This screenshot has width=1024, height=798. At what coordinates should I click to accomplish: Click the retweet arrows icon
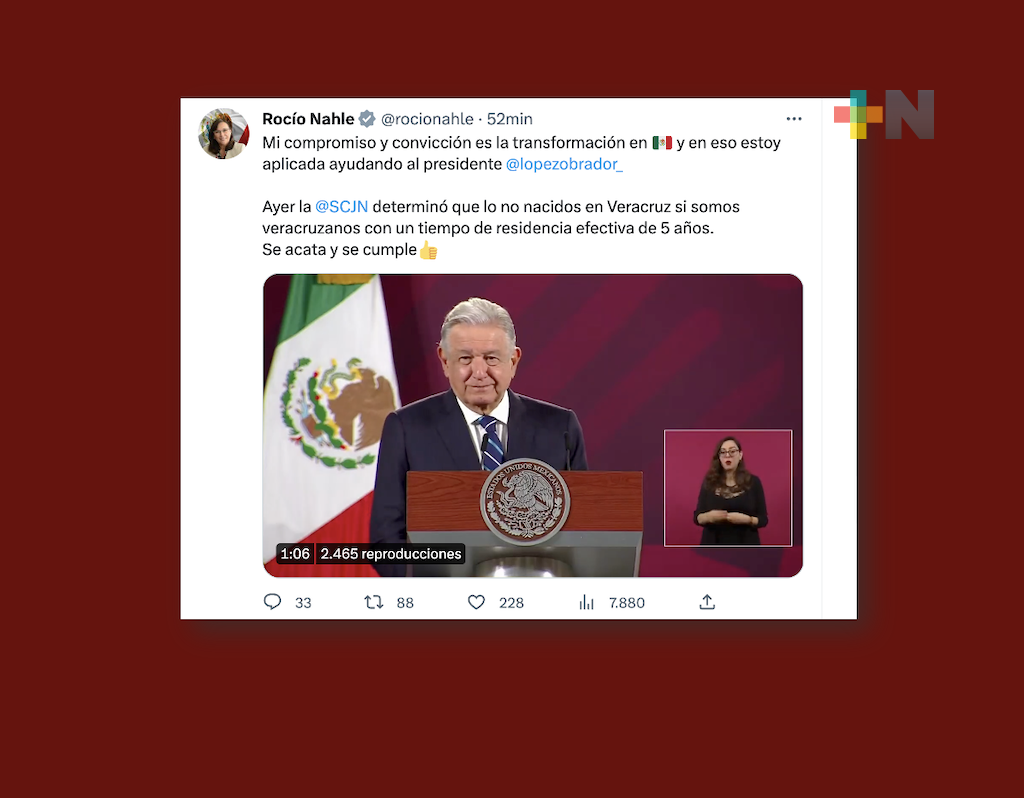374,602
